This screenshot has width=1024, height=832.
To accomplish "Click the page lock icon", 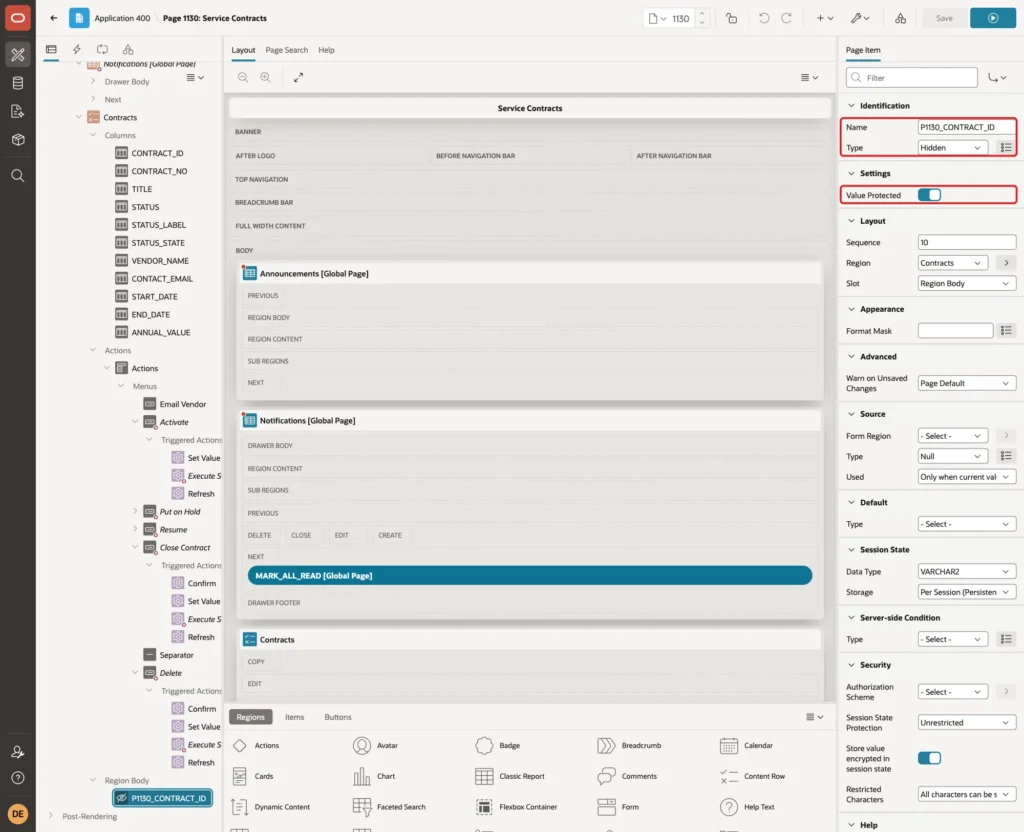I will [x=731, y=18].
